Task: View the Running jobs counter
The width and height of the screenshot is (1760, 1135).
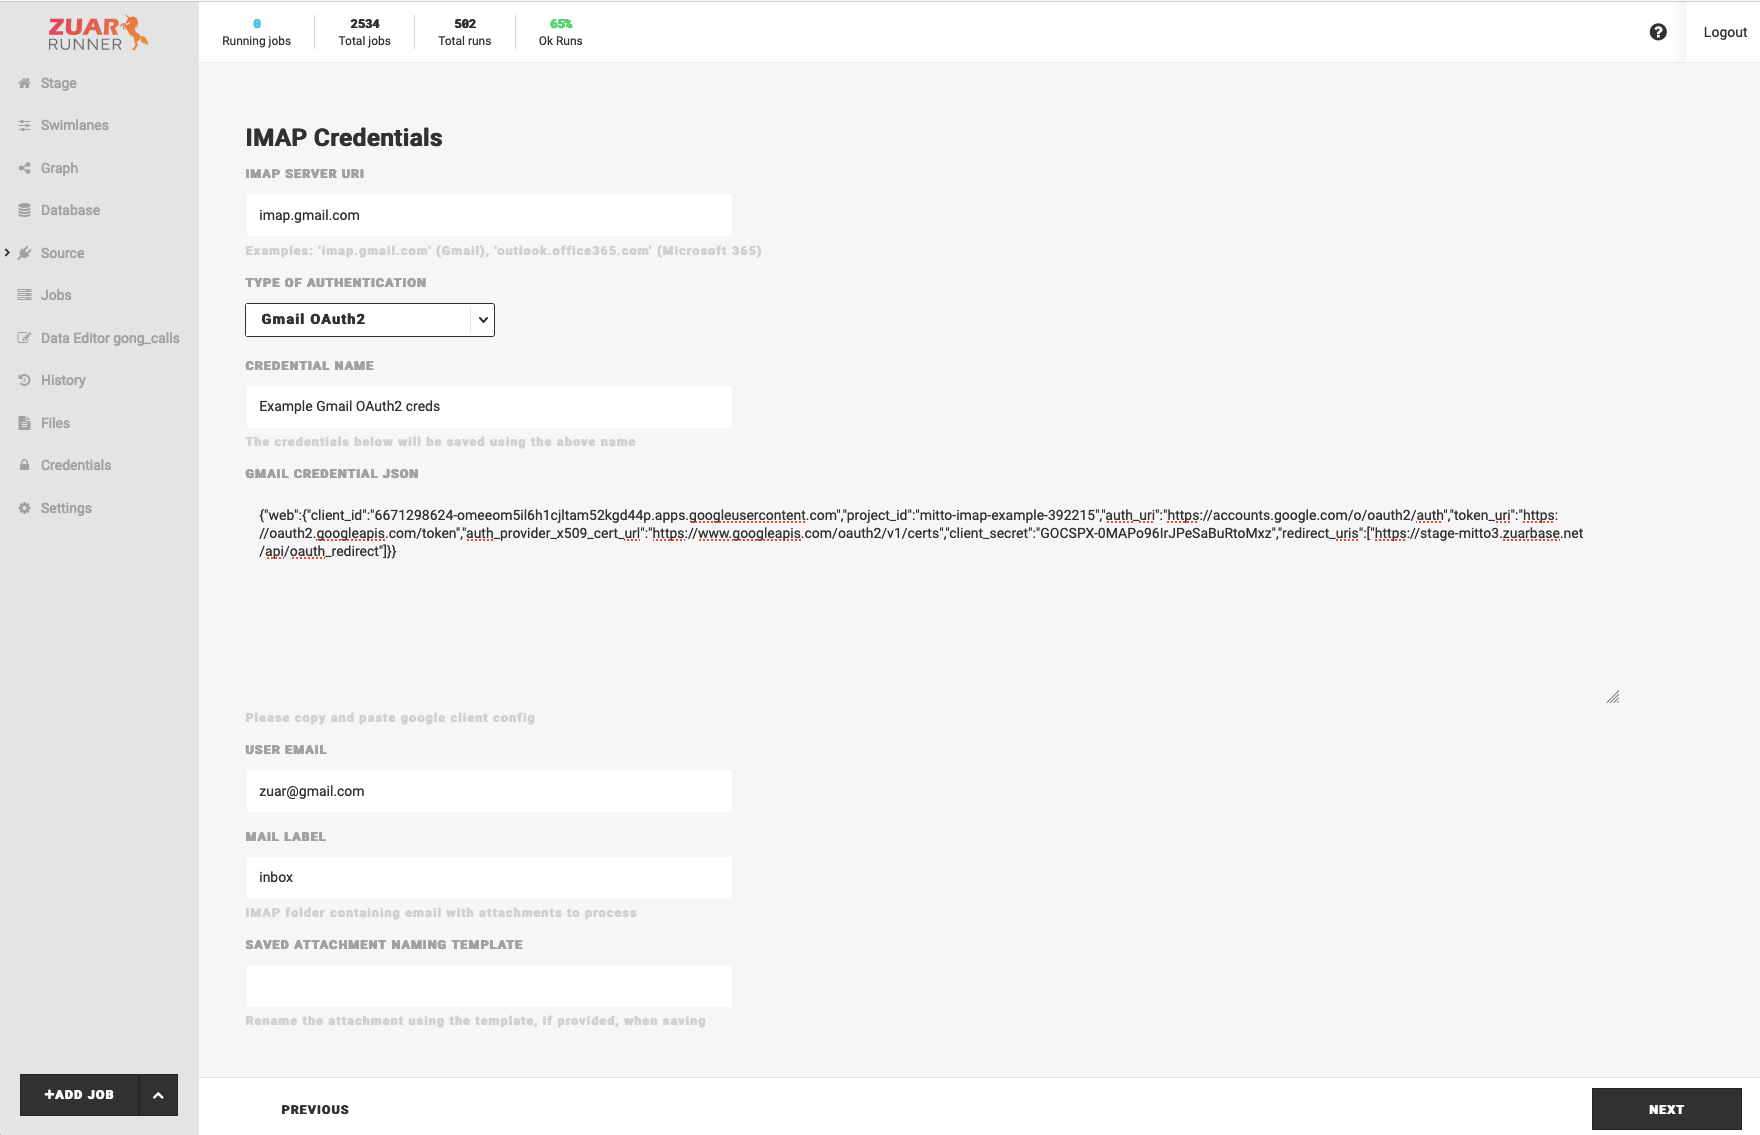Action: (x=256, y=32)
